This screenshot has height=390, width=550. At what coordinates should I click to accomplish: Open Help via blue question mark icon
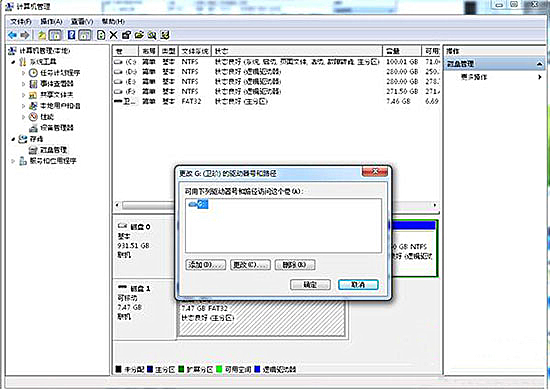click(72, 35)
